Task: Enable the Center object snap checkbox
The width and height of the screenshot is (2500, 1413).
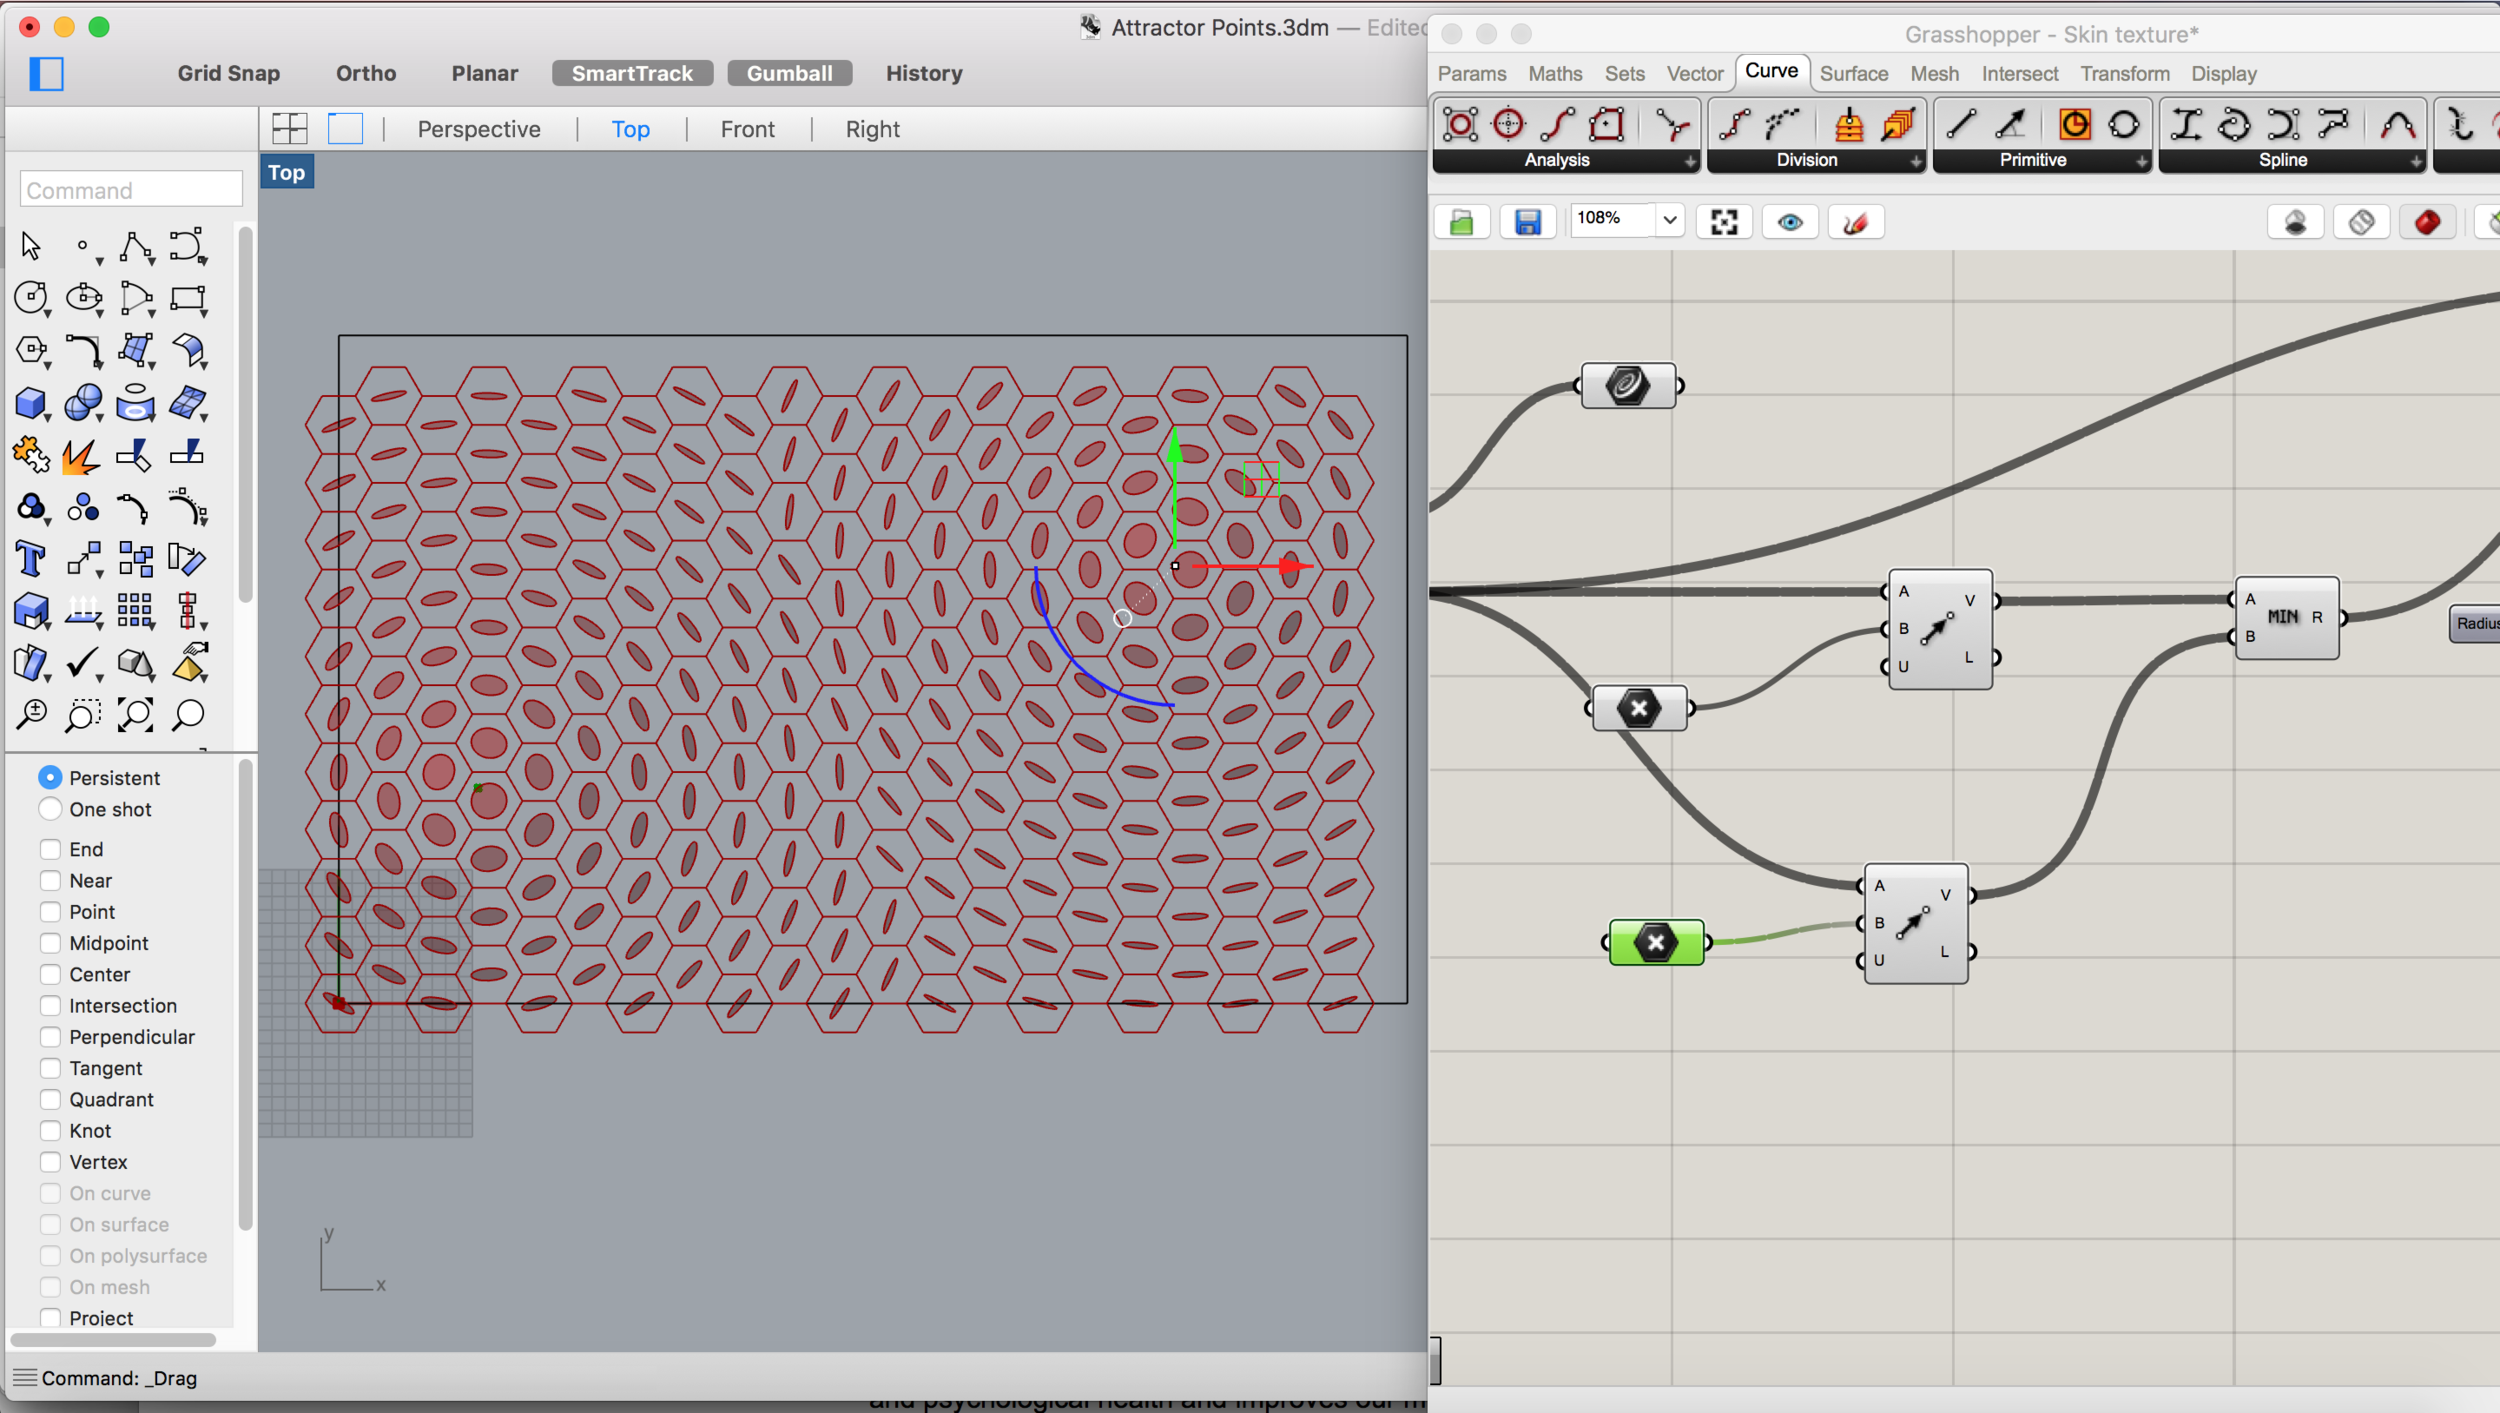Action: 50,974
